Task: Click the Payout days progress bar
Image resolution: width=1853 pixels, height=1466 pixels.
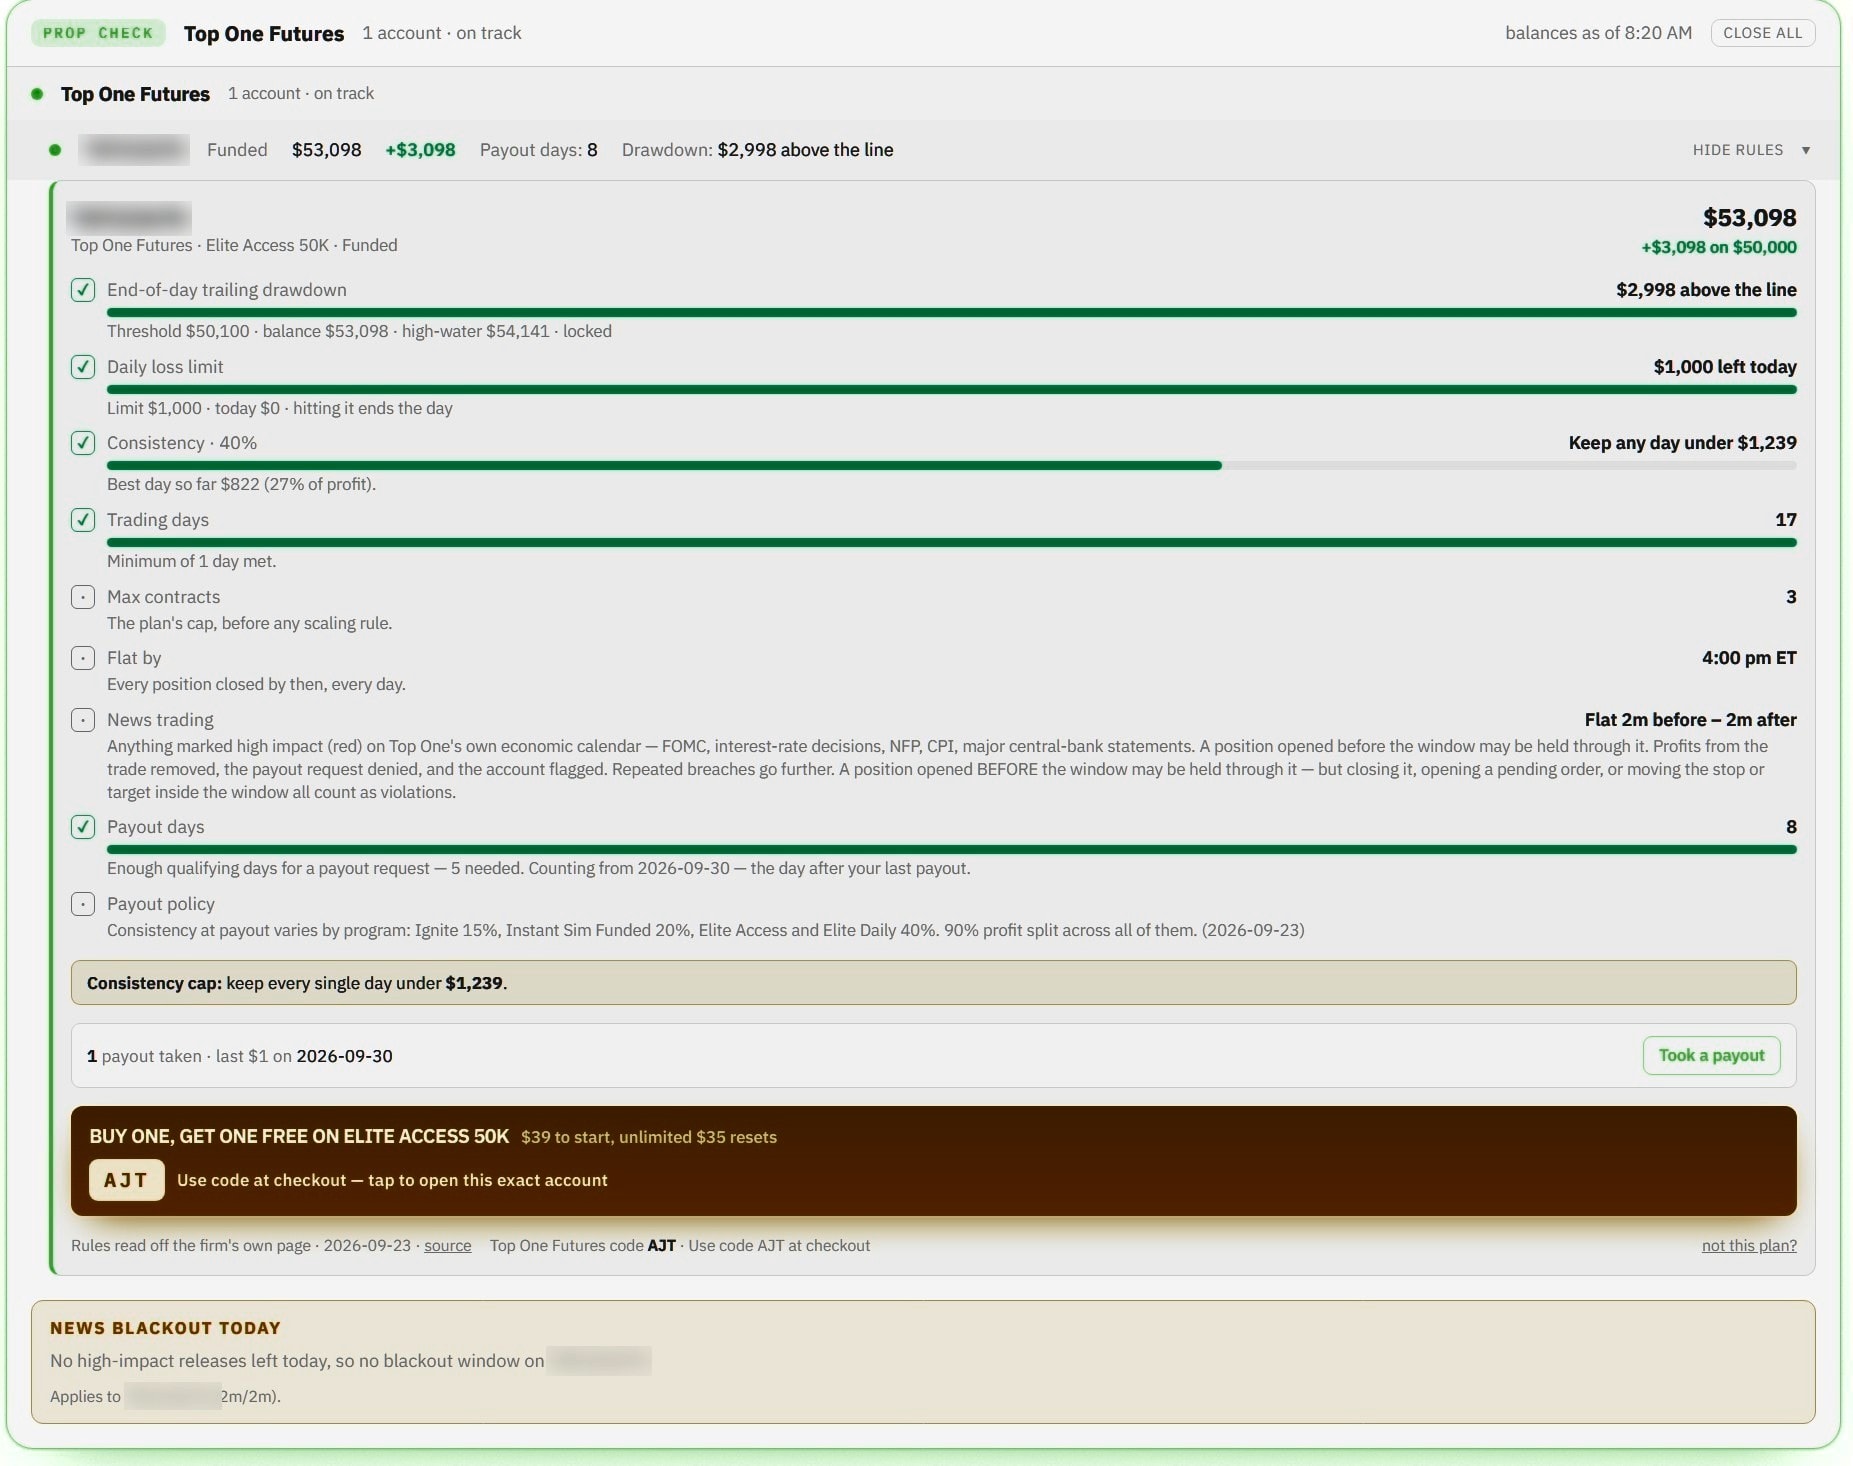Action: tap(951, 850)
